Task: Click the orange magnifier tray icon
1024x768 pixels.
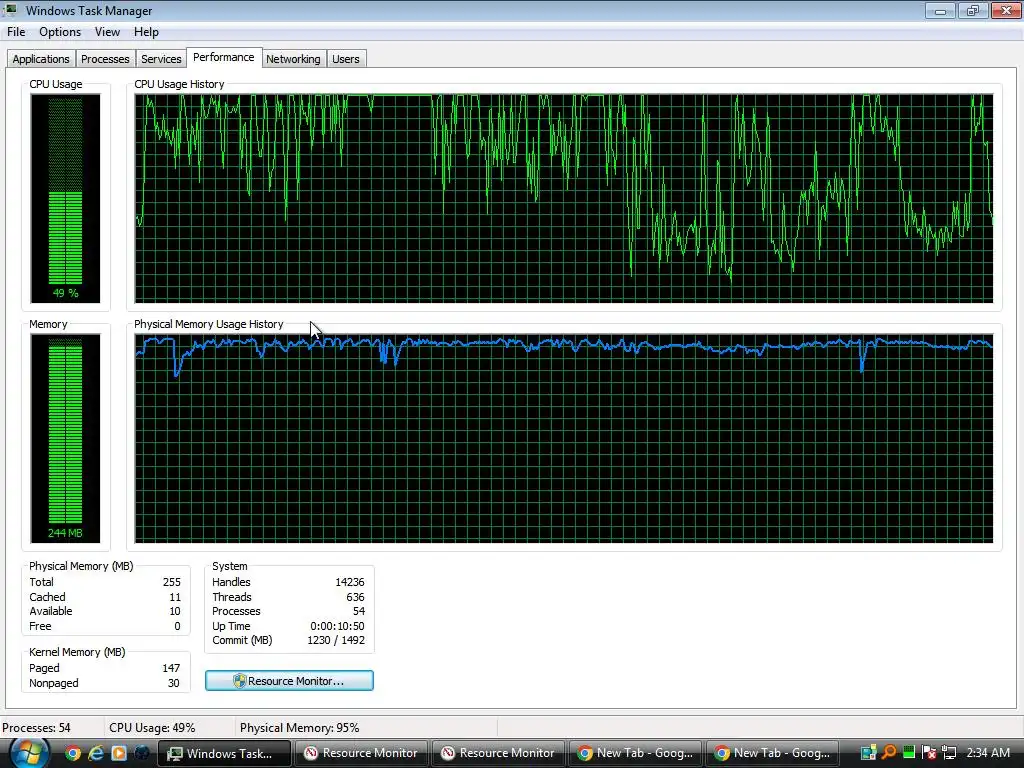Action: coord(889,754)
